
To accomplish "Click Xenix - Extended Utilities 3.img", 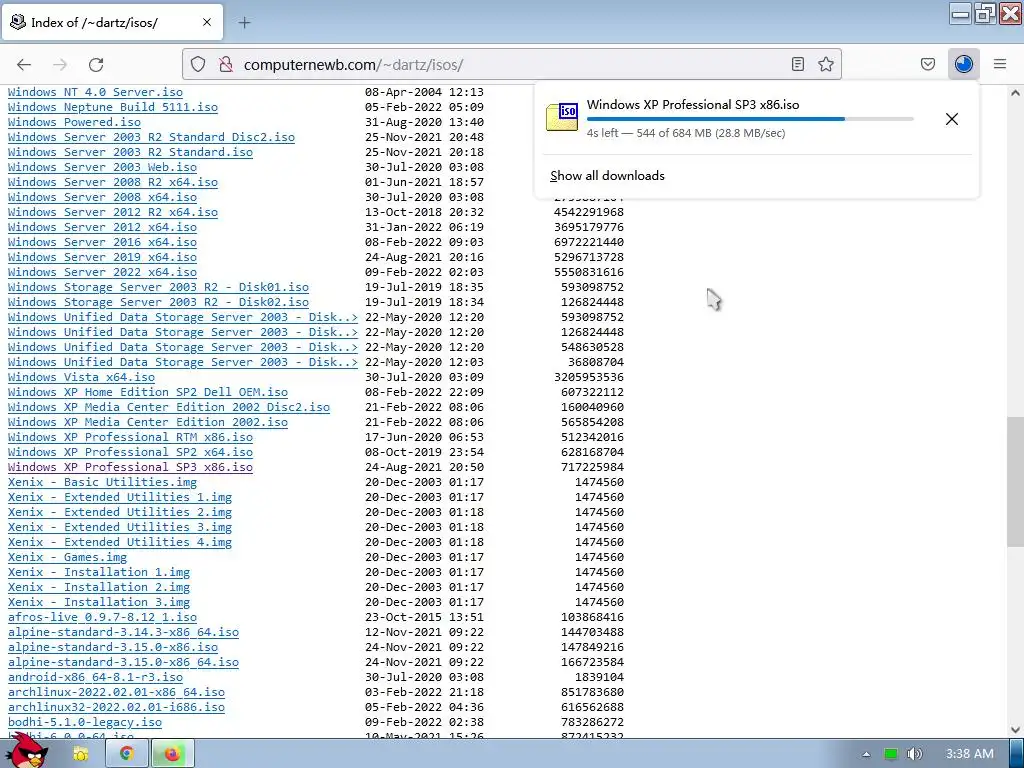I will [x=120, y=528].
